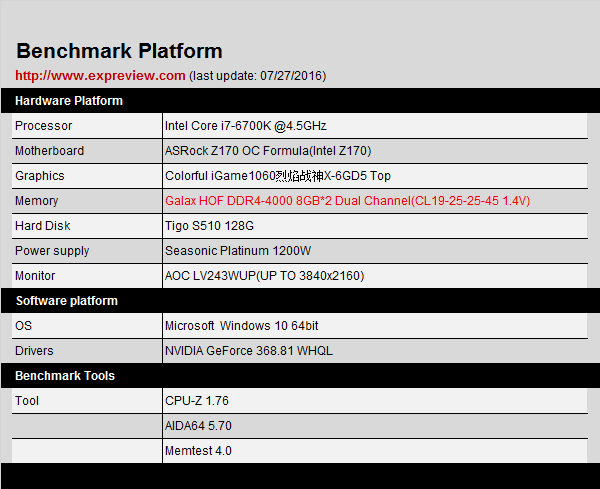Image resolution: width=600 pixels, height=489 pixels.
Task: Select the Processor row label
Action: [44, 126]
